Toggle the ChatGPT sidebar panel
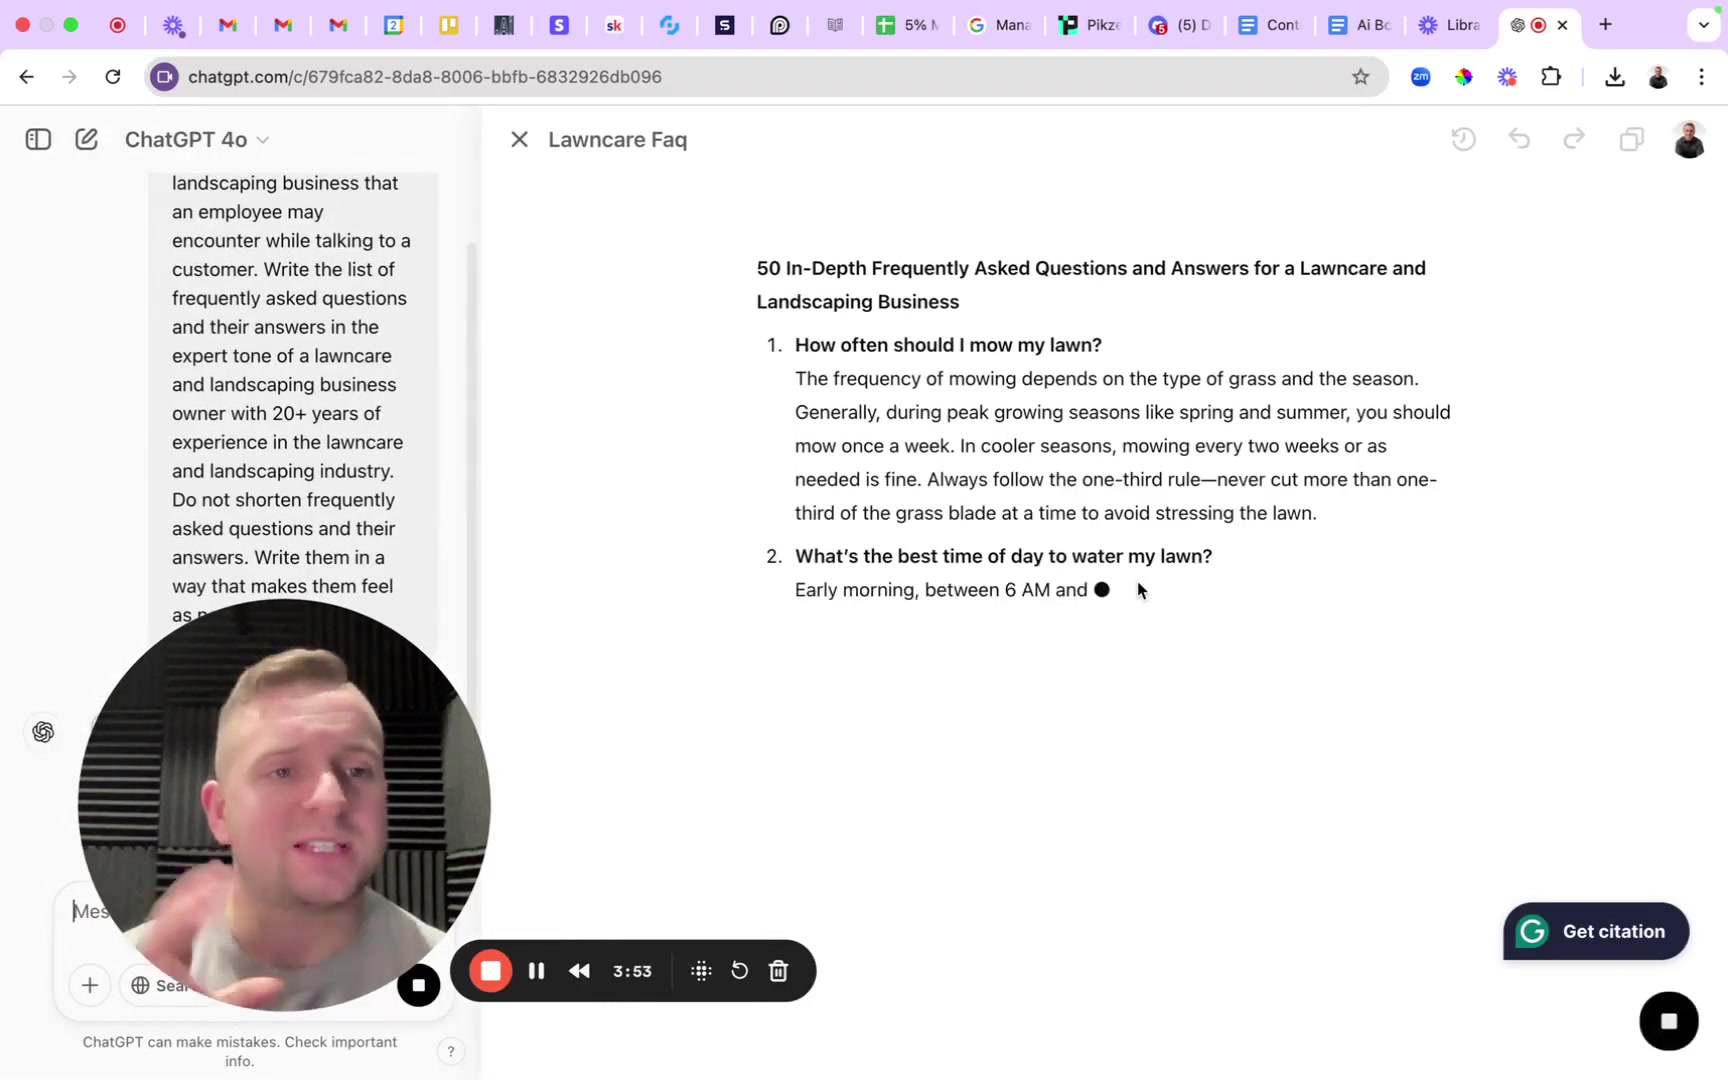This screenshot has height=1080, width=1728. [x=38, y=139]
